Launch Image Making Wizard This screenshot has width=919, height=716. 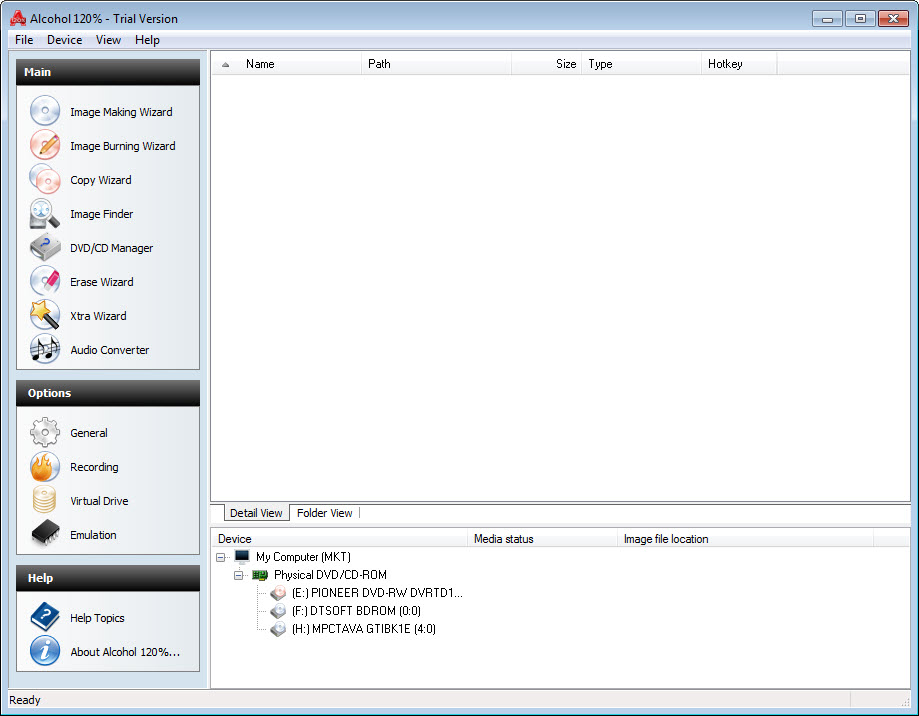[121, 112]
